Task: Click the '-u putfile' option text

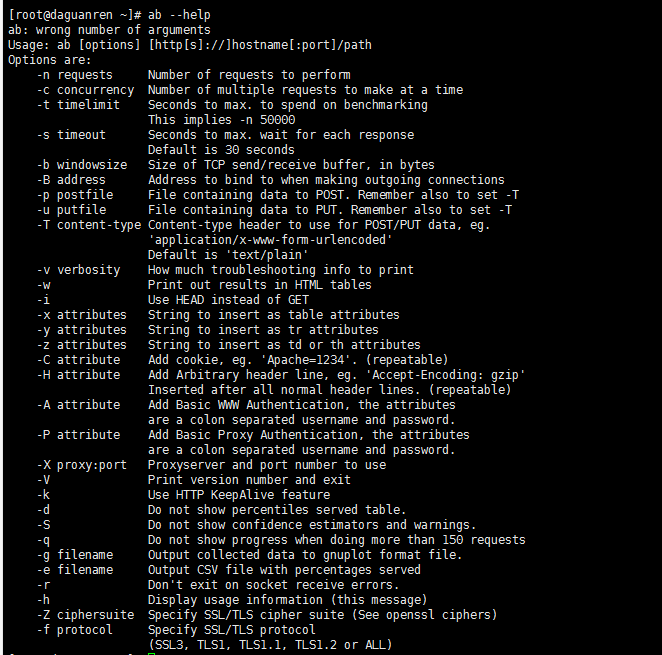Action: [x=71, y=210]
